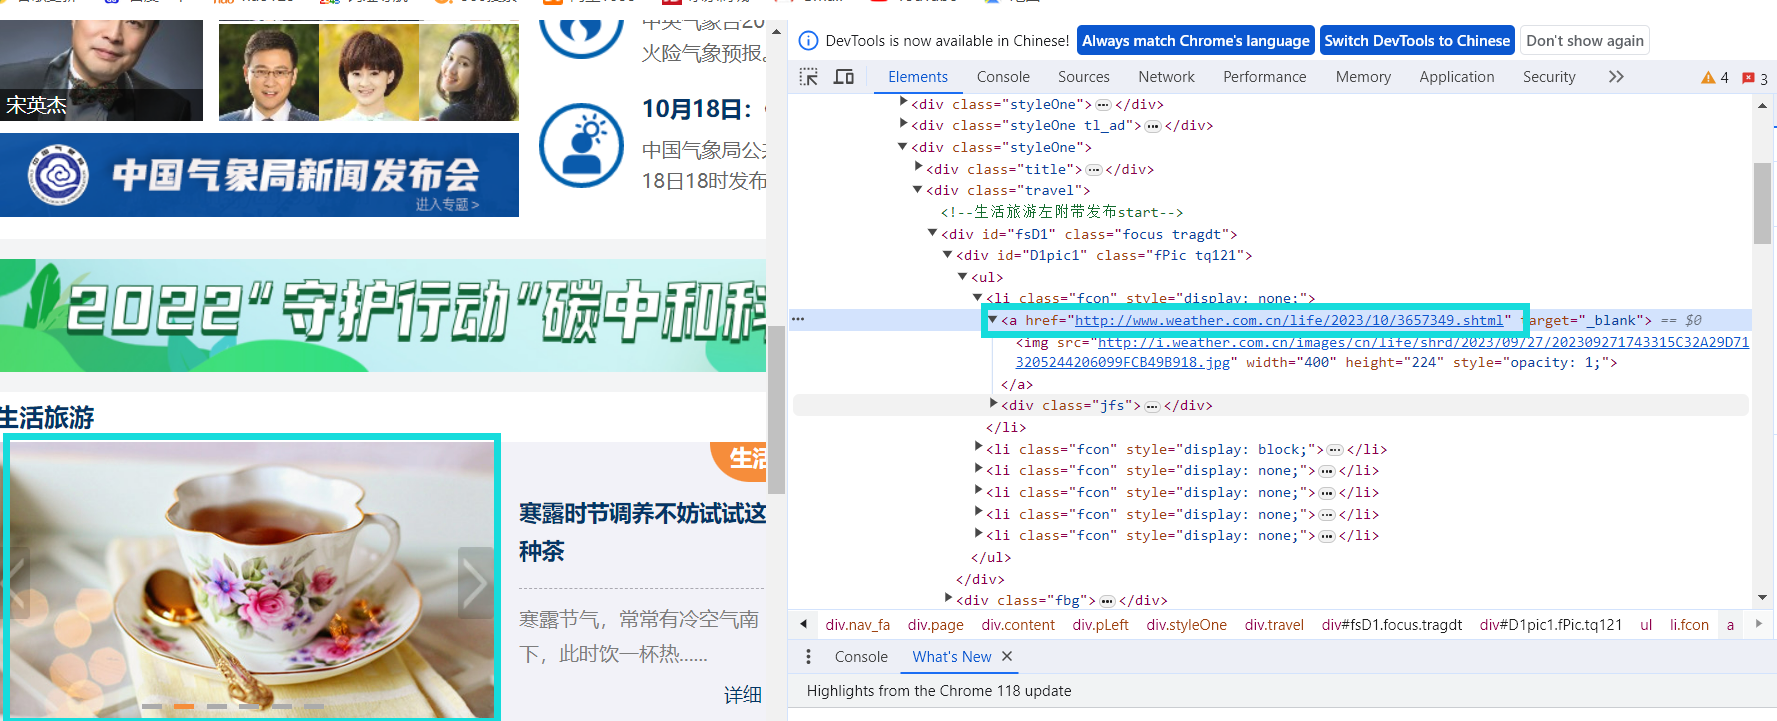Click the DOM tree scrollbar down arrow
Viewport: 1777px width, 721px height.
point(1762,598)
